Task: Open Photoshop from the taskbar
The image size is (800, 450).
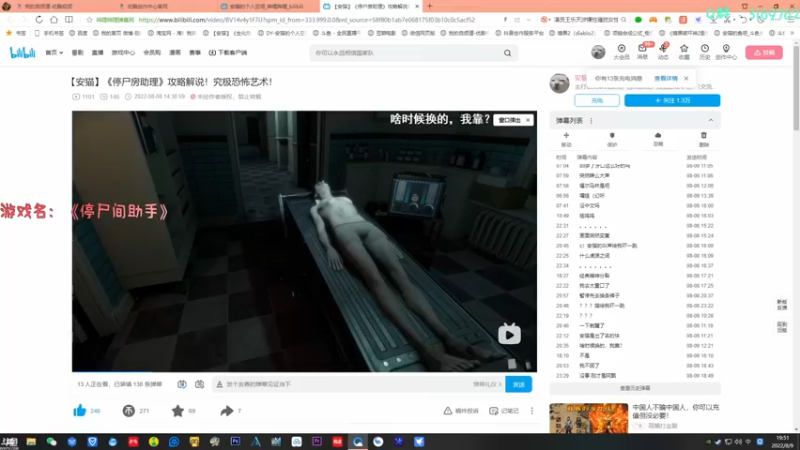Action: click(x=235, y=442)
